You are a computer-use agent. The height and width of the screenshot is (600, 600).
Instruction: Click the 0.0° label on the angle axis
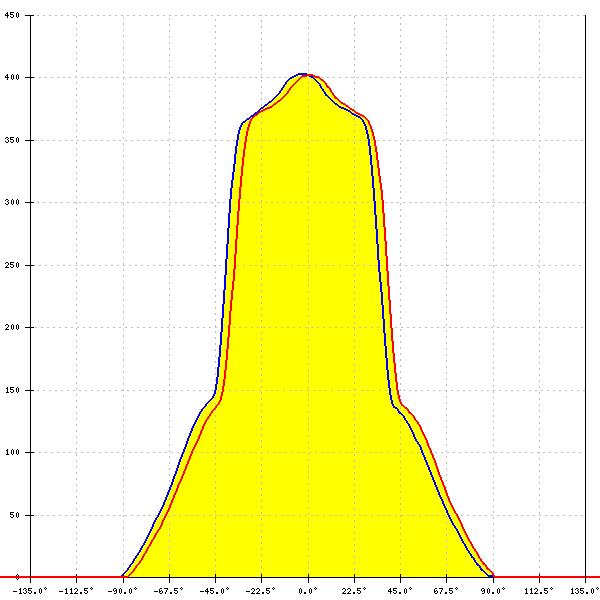pyautogui.click(x=308, y=591)
